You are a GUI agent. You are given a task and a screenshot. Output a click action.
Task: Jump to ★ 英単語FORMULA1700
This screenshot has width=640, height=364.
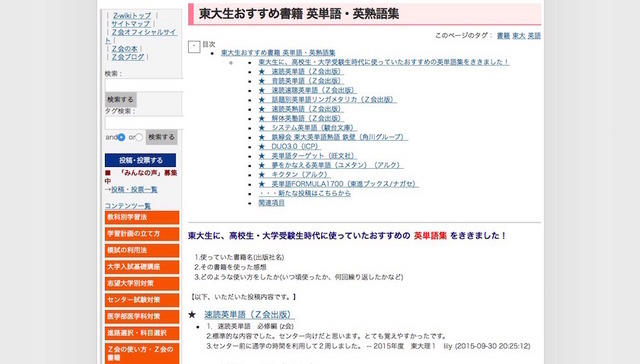(338, 184)
